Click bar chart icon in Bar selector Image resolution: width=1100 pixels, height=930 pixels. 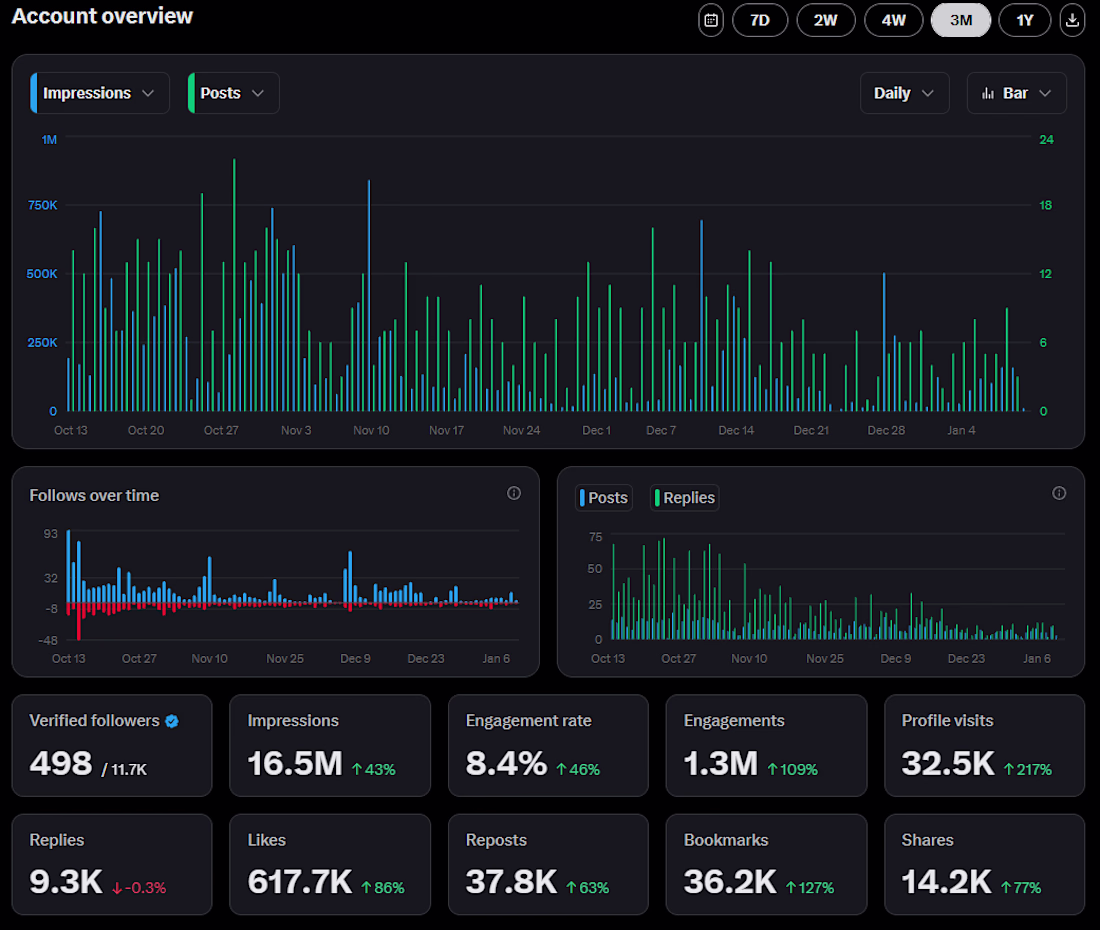(x=987, y=93)
